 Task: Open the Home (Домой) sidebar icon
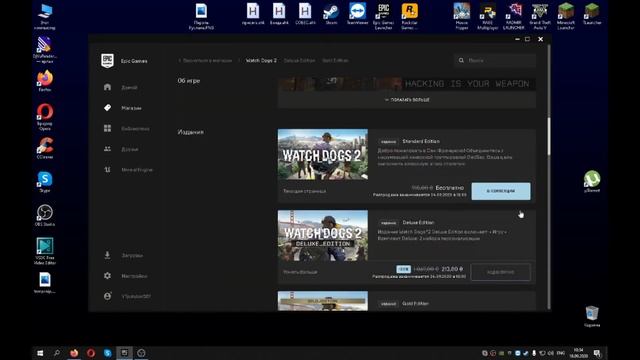pyautogui.click(x=107, y=87)
